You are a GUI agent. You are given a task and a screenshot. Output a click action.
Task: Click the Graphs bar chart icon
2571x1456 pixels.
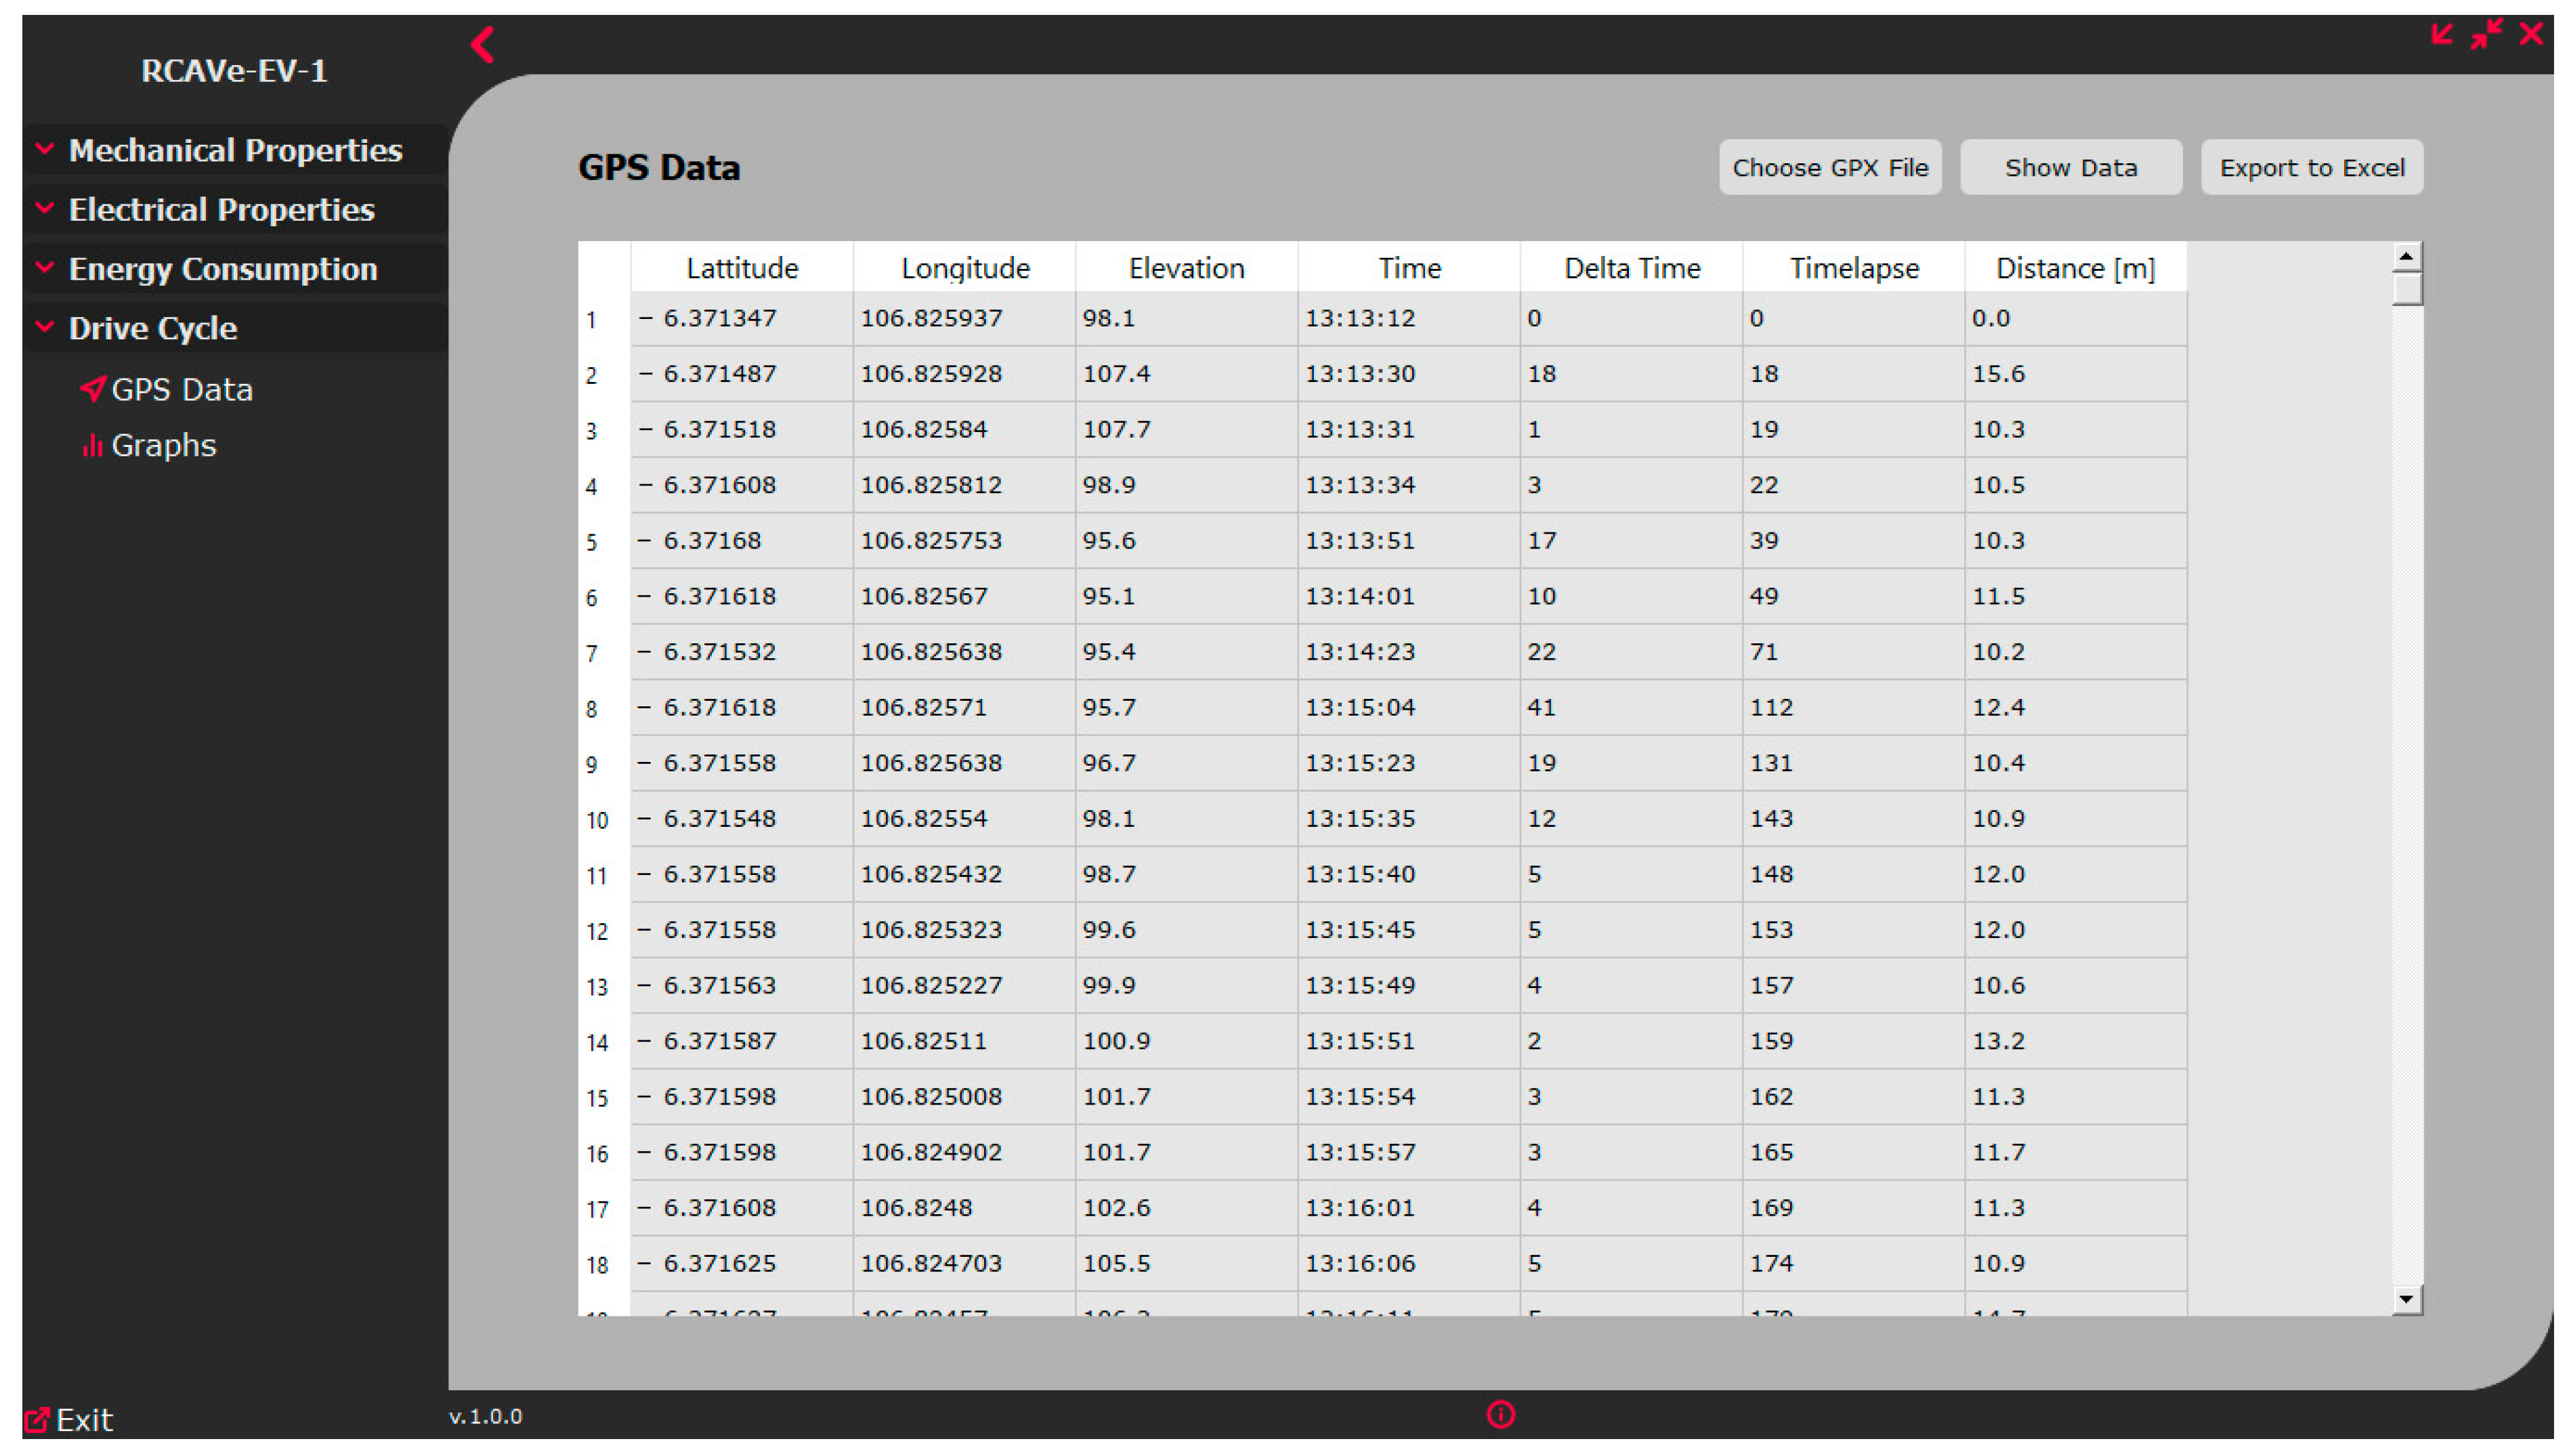[92, 445]
